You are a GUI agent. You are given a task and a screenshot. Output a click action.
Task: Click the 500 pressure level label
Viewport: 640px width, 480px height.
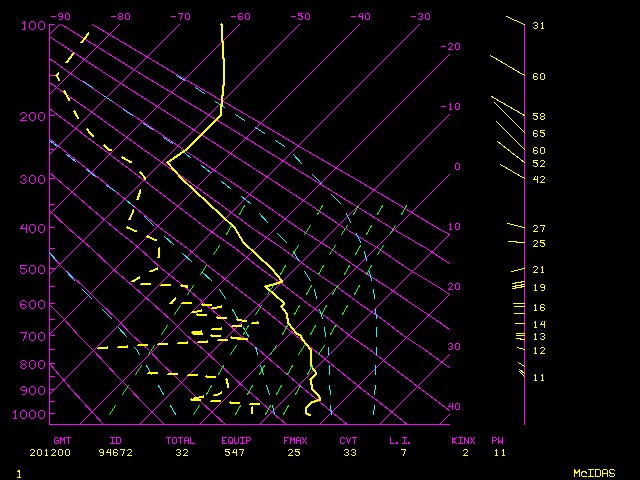[33, 269]
